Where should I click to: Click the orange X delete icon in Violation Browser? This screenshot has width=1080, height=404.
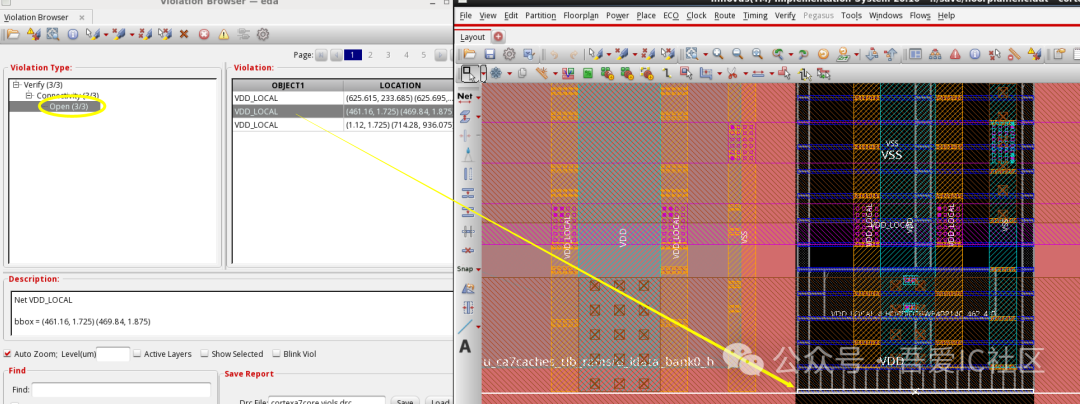click(184, 34)
